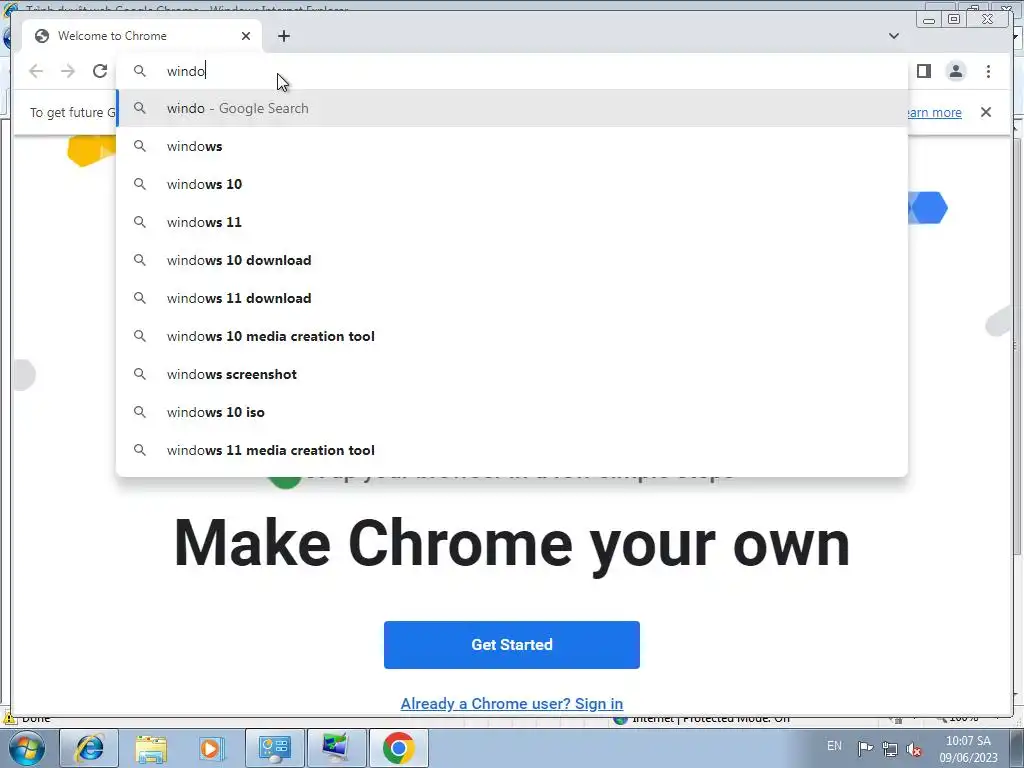This screenshot has height=768, width=1024.
Task: Open Internet Explorer from the taskbar
Action: [89, 748]
